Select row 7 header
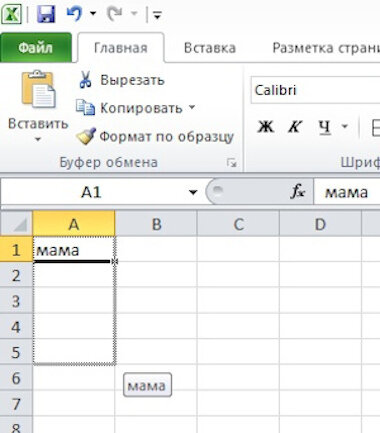380x433 pixels. click(16, 404)
